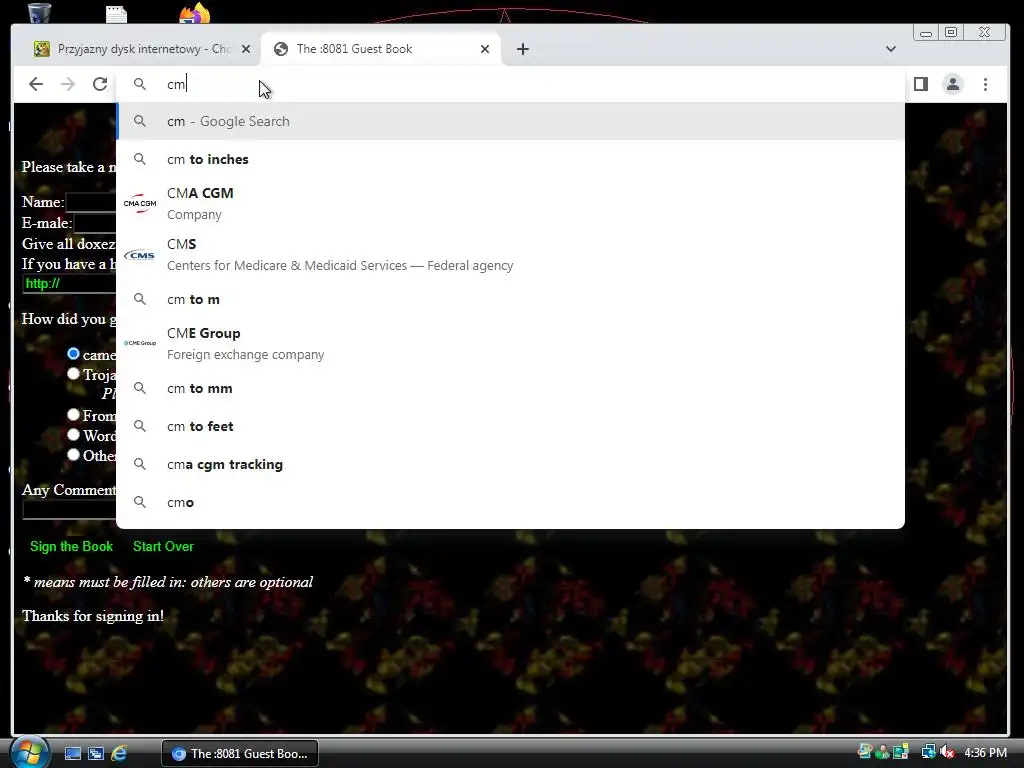
Task: Click the E-male input field
Action: (95, 223)
